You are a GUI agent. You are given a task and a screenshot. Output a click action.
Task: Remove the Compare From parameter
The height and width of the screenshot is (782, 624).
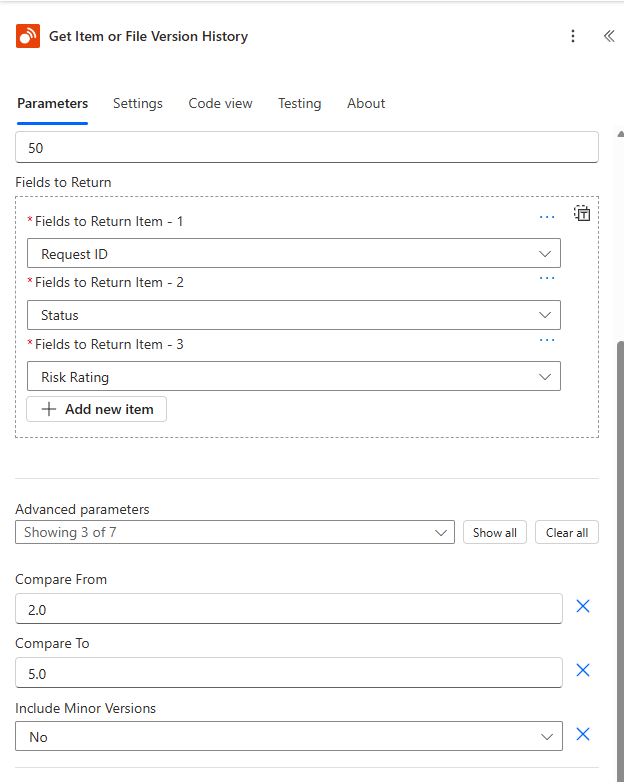(x=583, y=606)
